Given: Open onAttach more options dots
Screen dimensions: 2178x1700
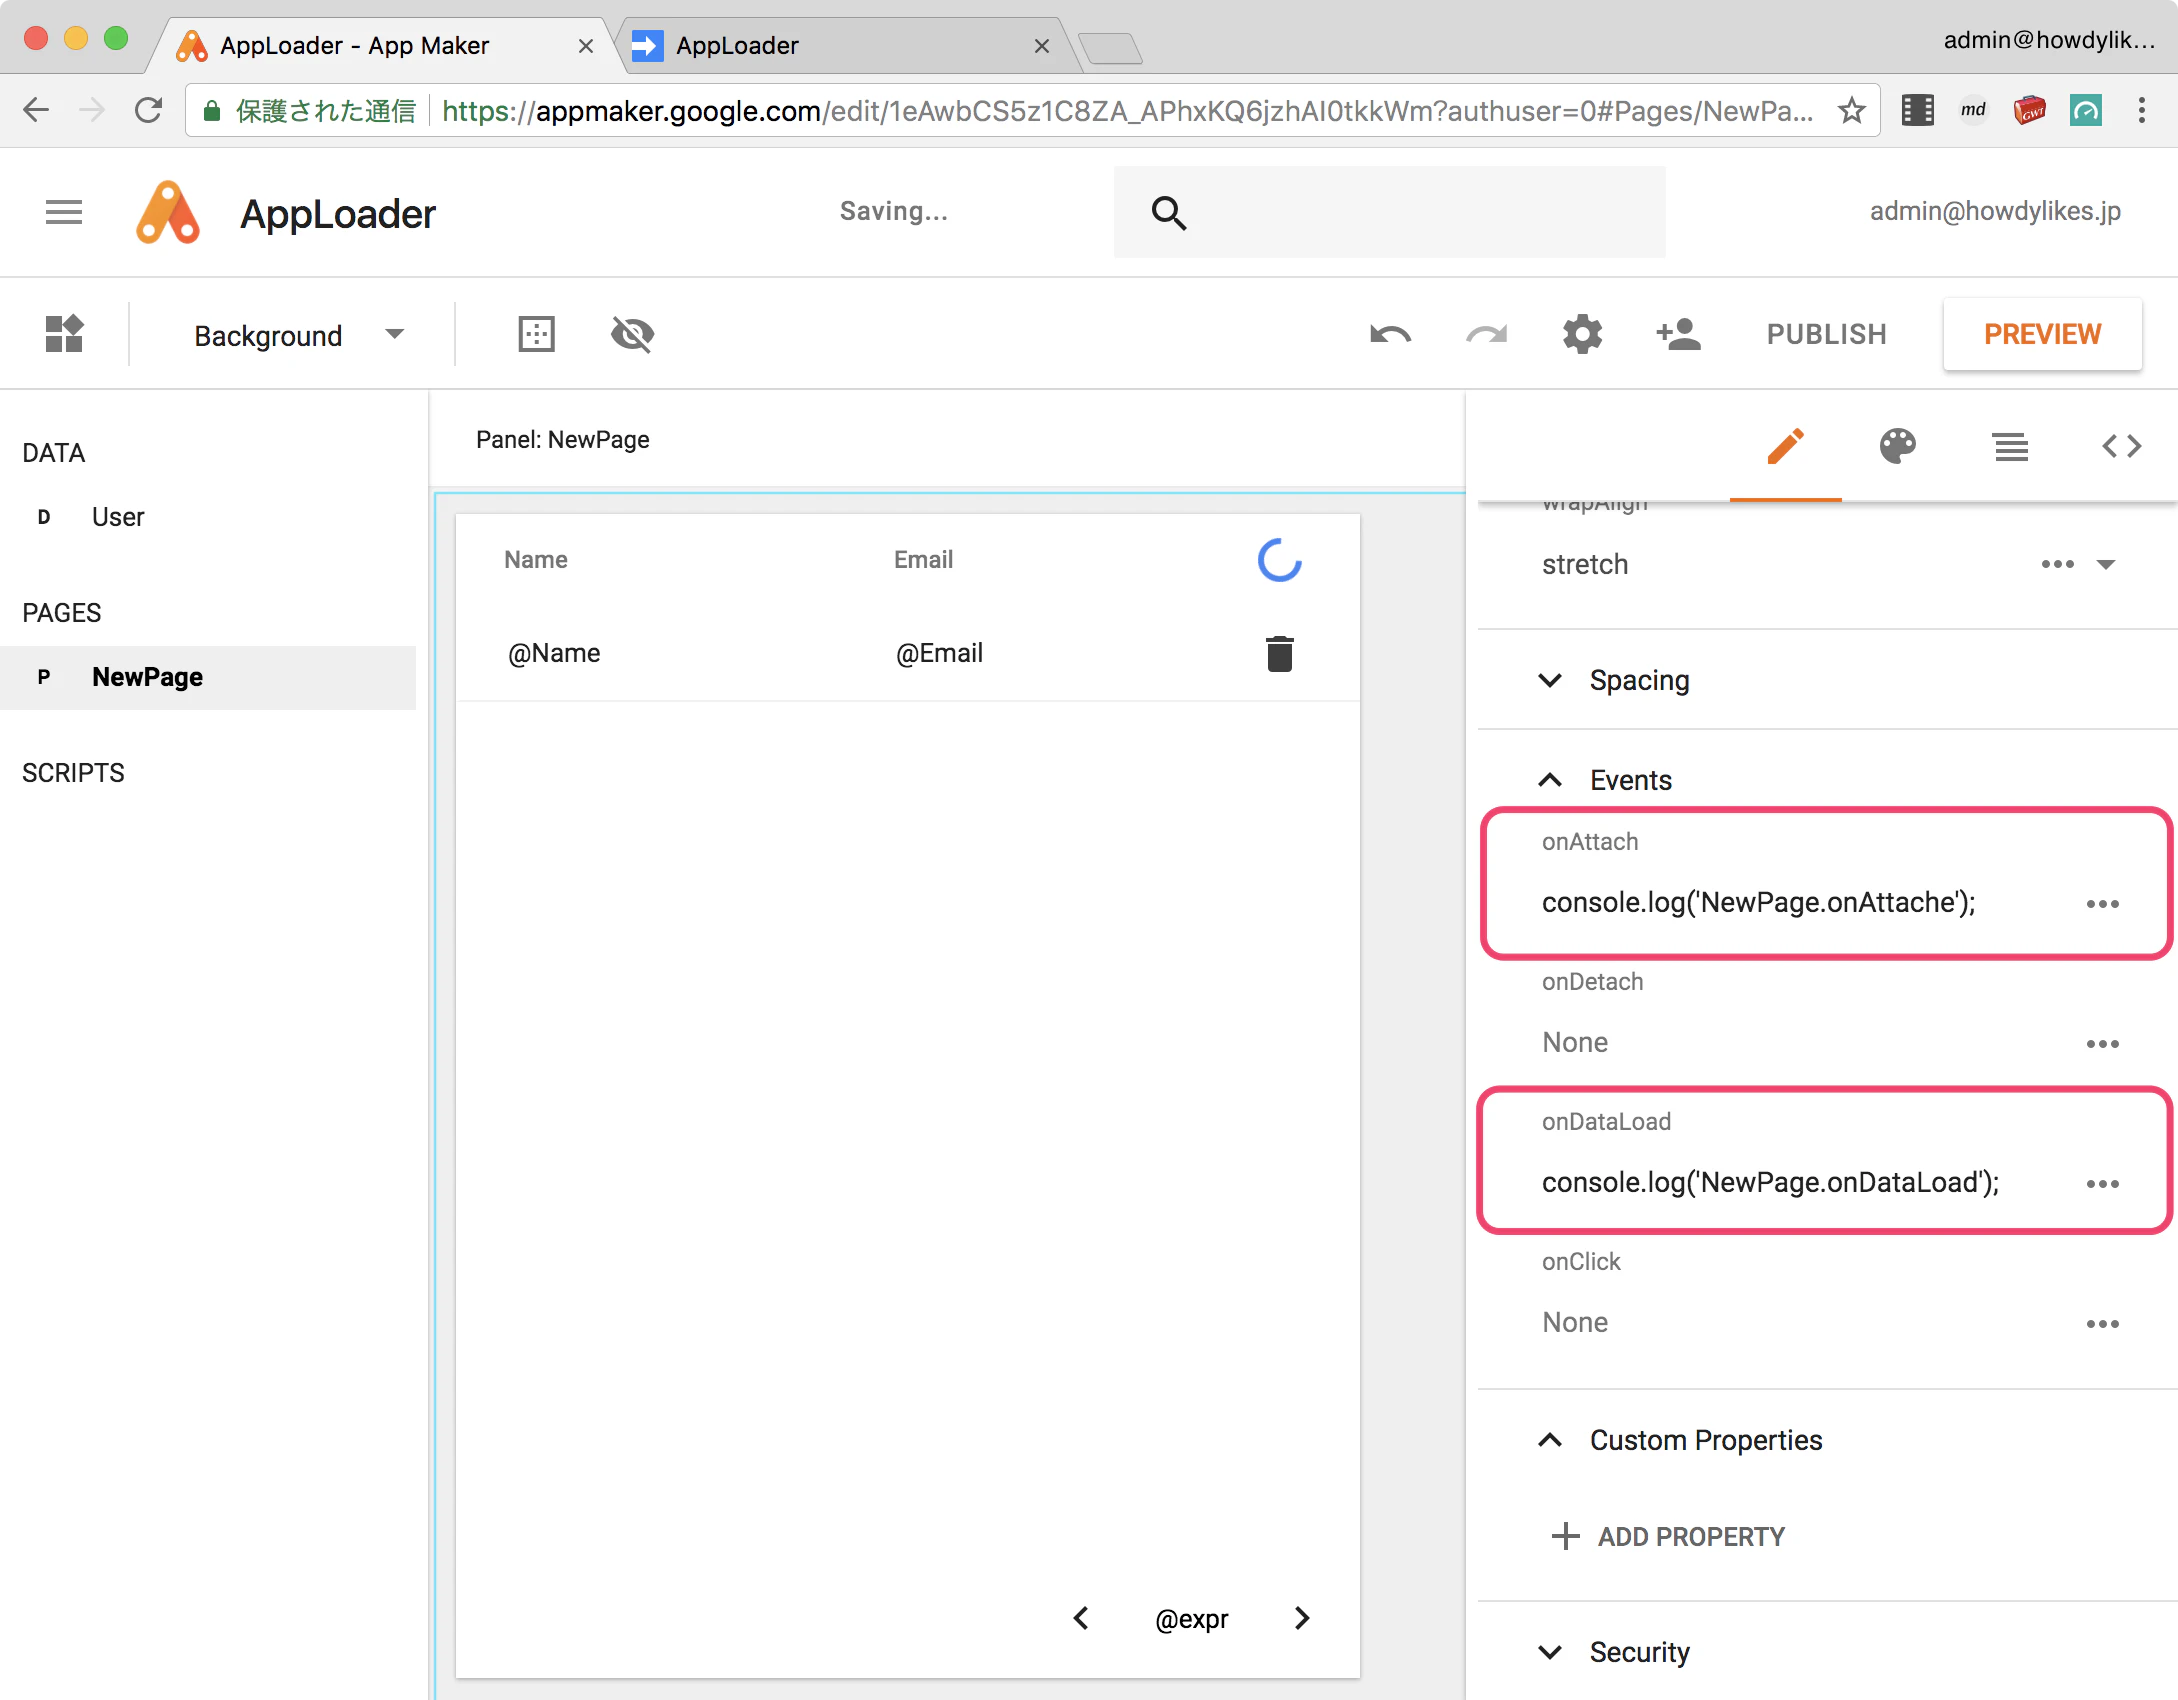Looking at the screenshot, I should pos(2102,904).
